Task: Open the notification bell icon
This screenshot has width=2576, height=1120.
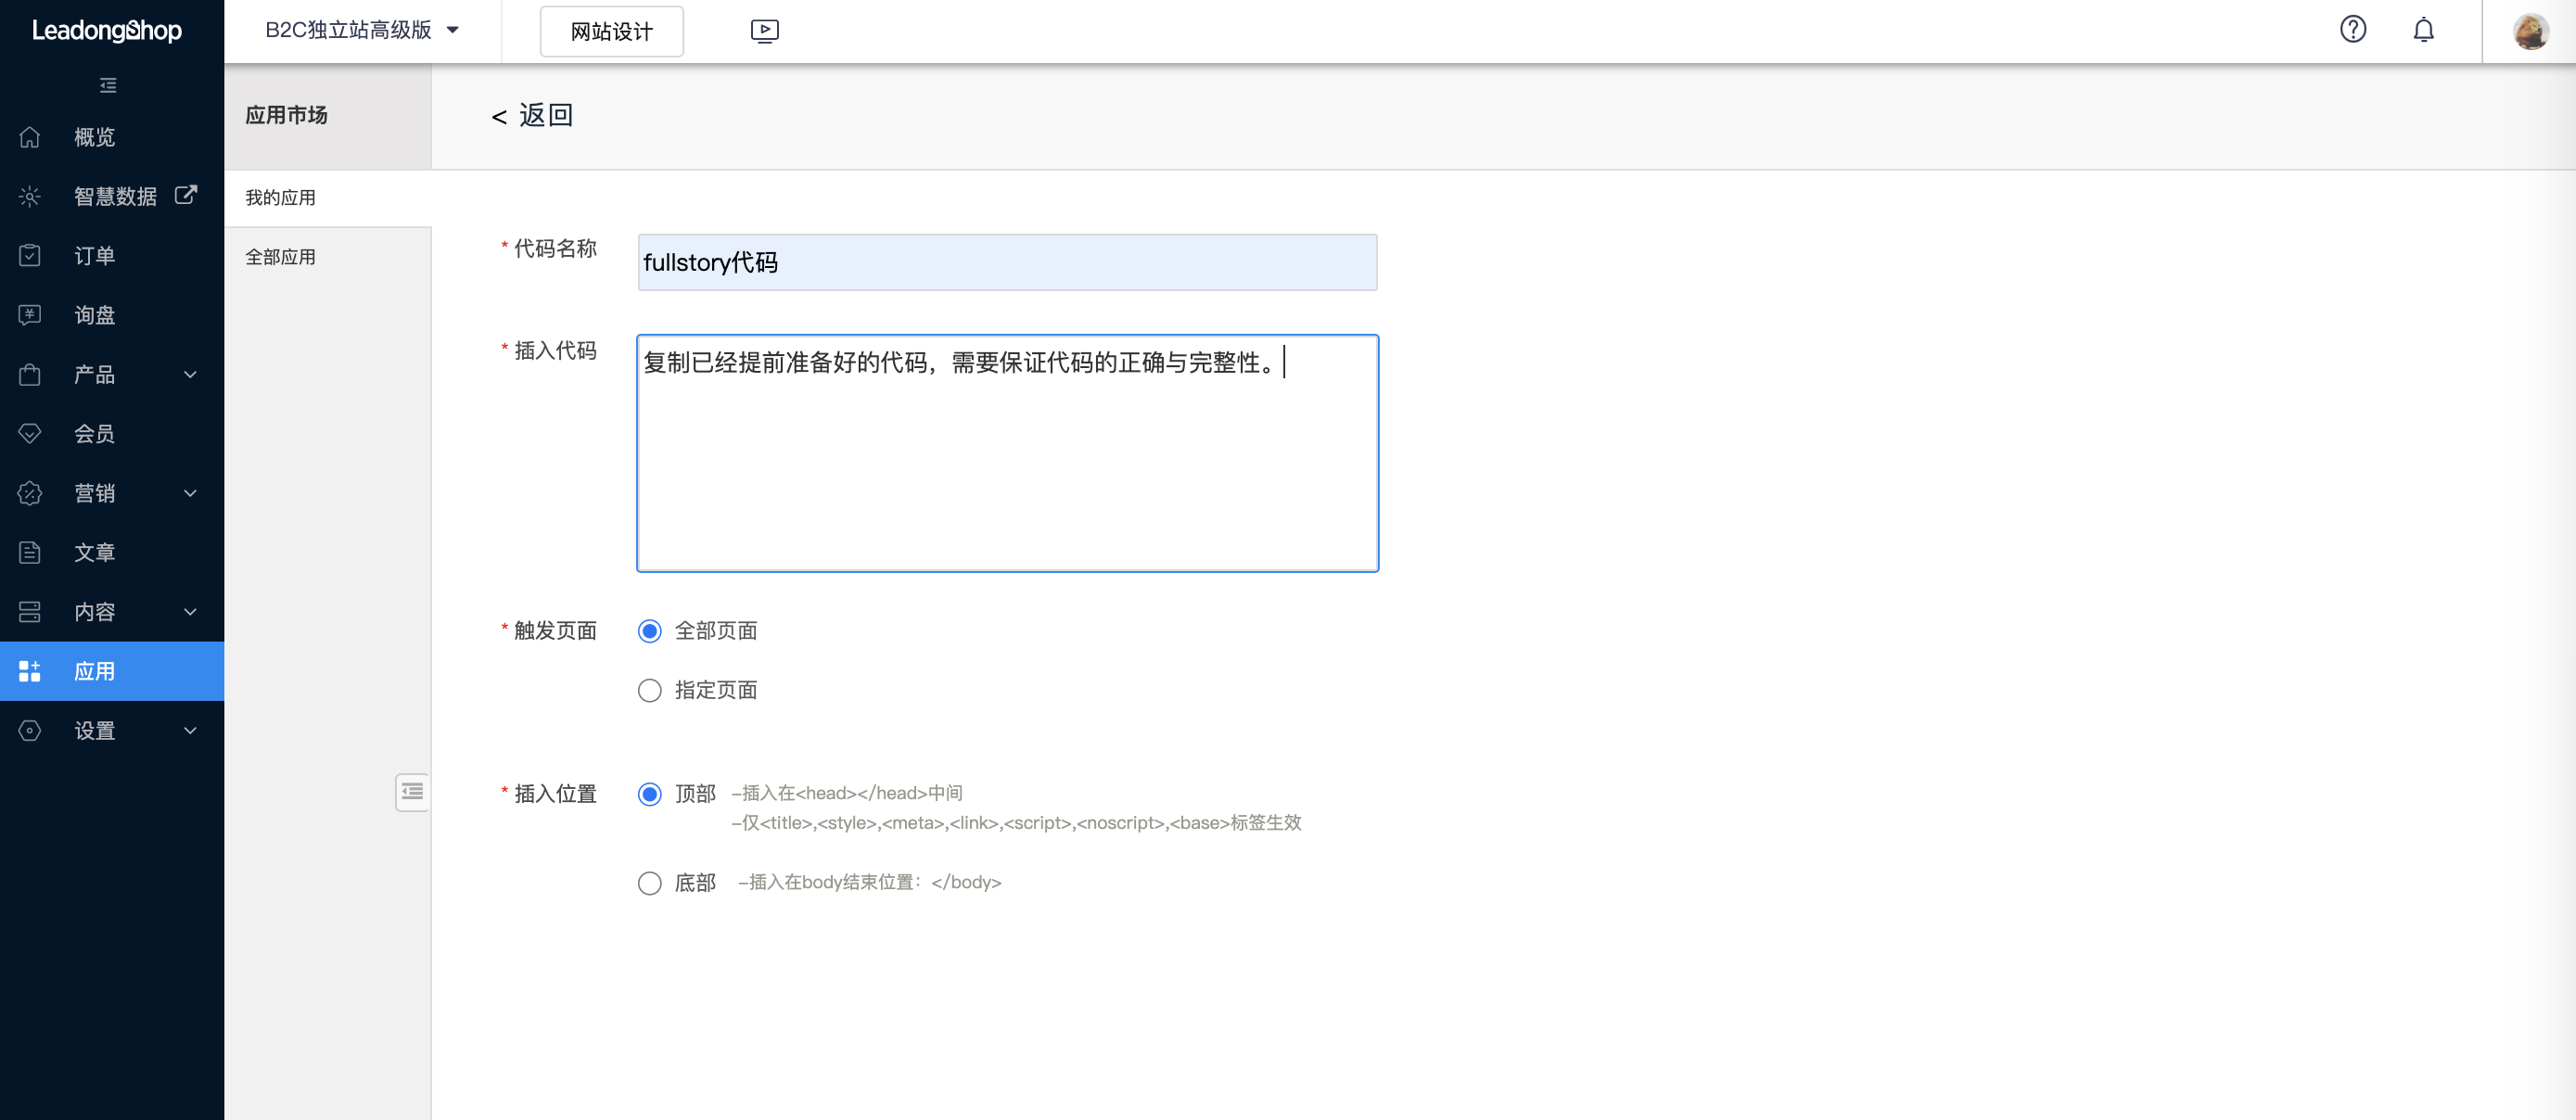Action: [2424, 30]
